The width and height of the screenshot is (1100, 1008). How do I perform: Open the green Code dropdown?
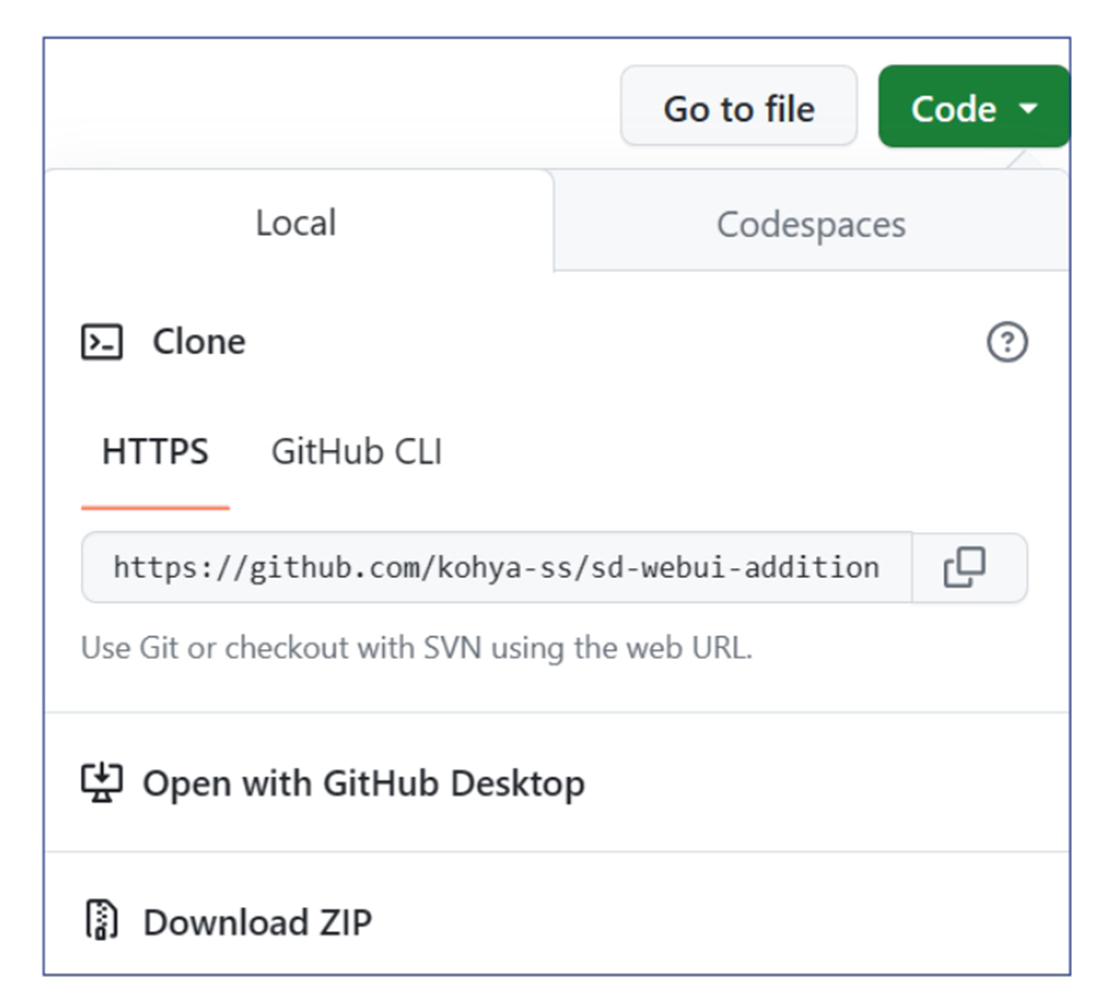tap(974, 107)
